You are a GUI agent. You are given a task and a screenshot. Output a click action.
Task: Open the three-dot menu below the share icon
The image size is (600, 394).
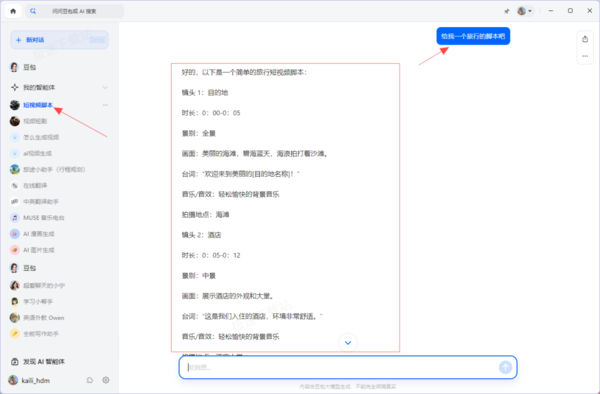coord(585,56)
